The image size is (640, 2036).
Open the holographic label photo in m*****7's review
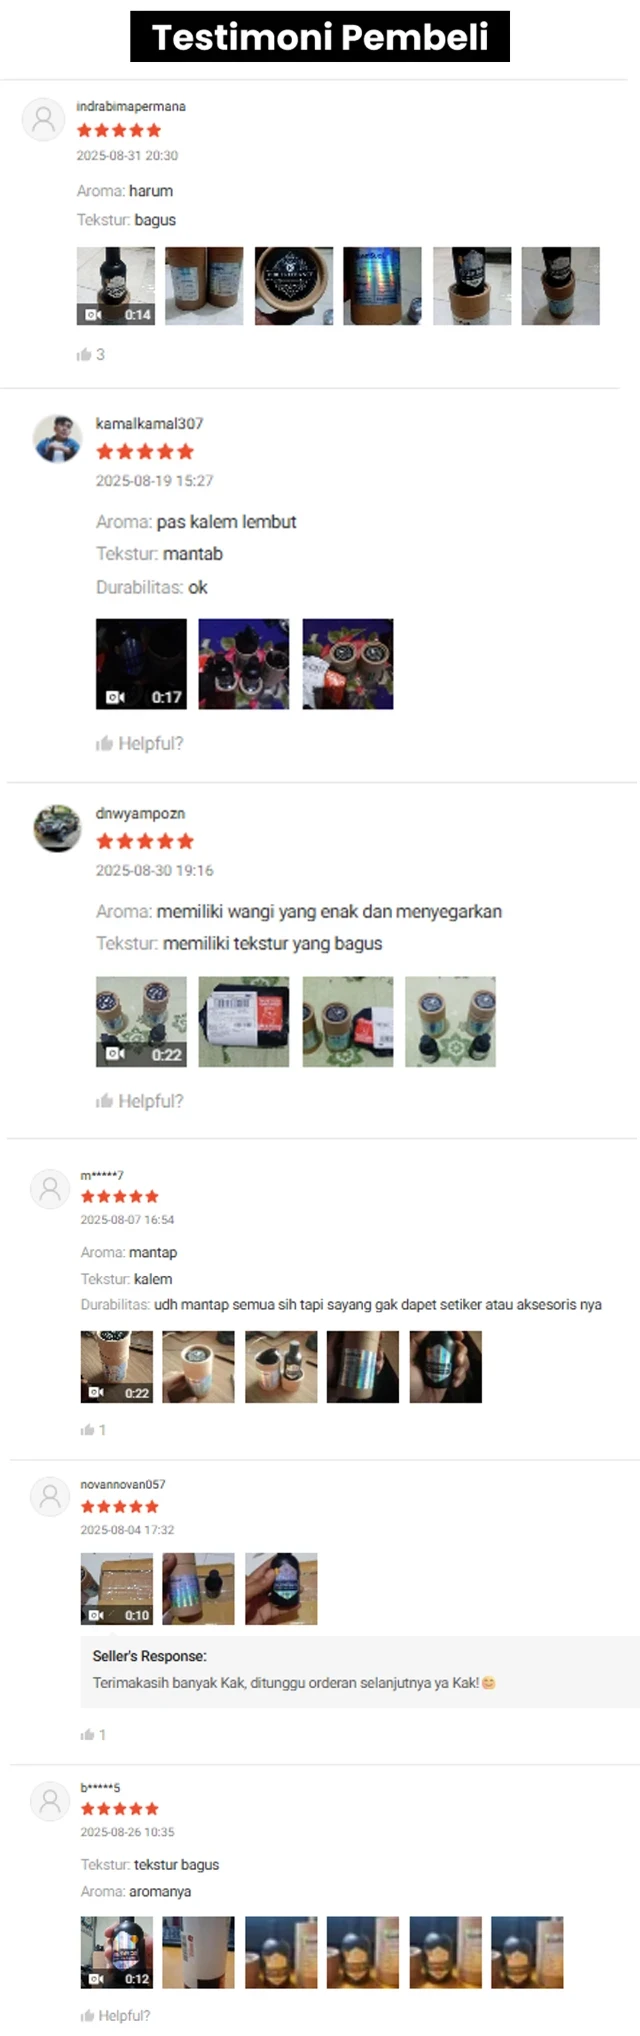click(x=363, y=1367)
